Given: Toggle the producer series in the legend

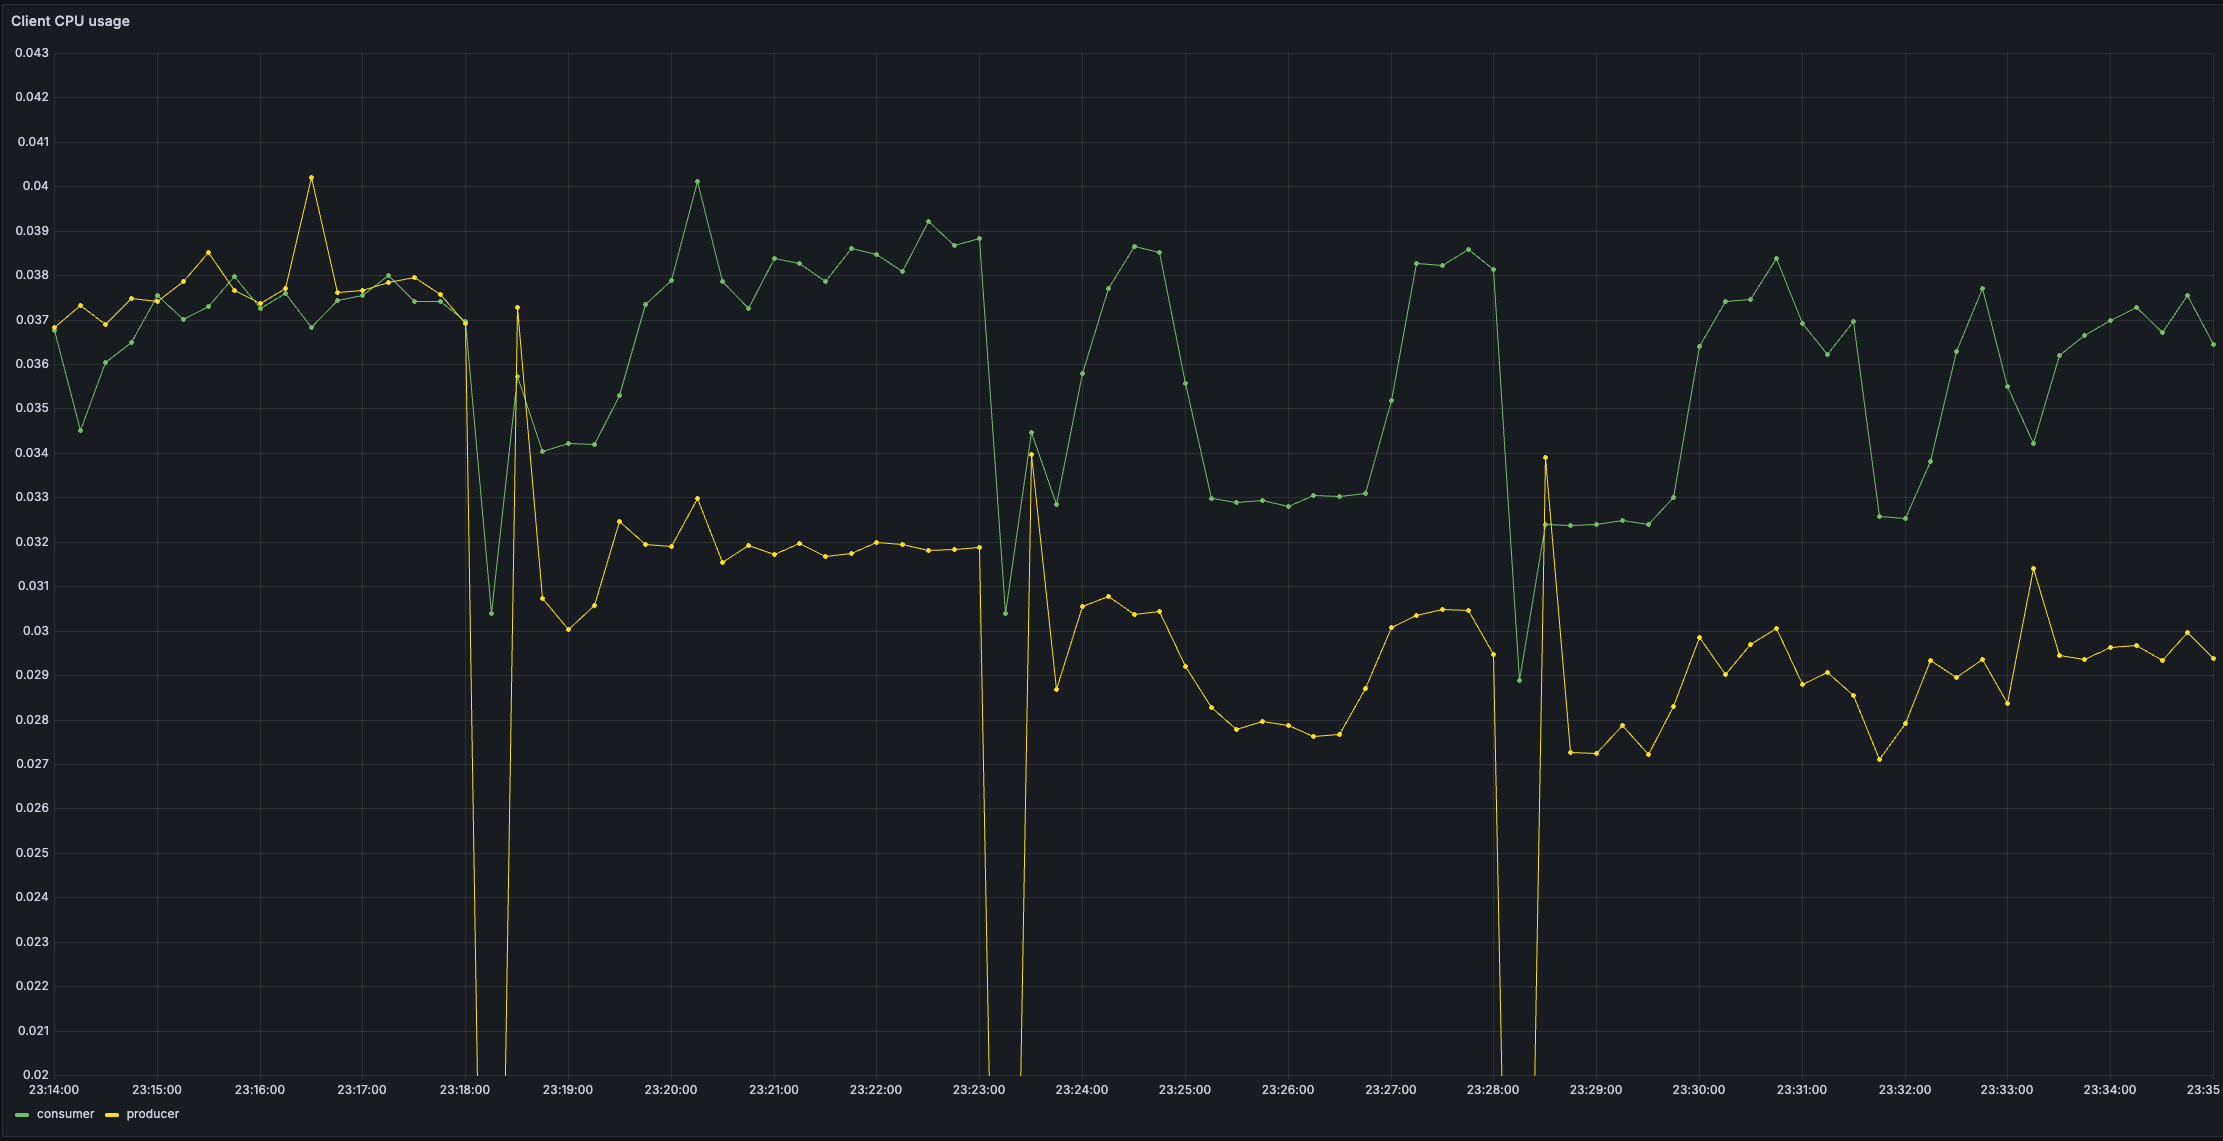Looking at the screenshot, I should pos(152,1114).
